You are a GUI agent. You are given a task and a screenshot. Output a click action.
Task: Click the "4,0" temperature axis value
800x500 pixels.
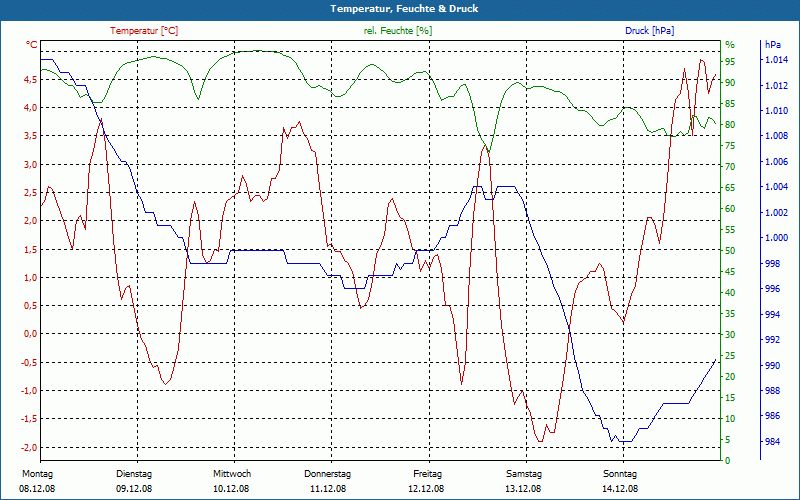coord(31,108)
